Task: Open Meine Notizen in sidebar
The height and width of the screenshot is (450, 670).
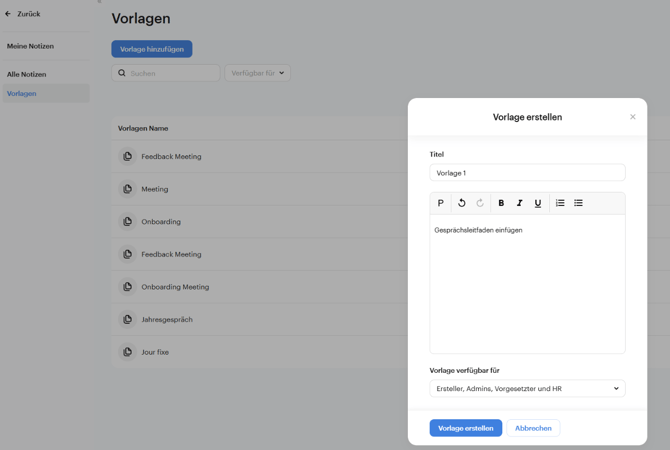Action: coord(31,46)
